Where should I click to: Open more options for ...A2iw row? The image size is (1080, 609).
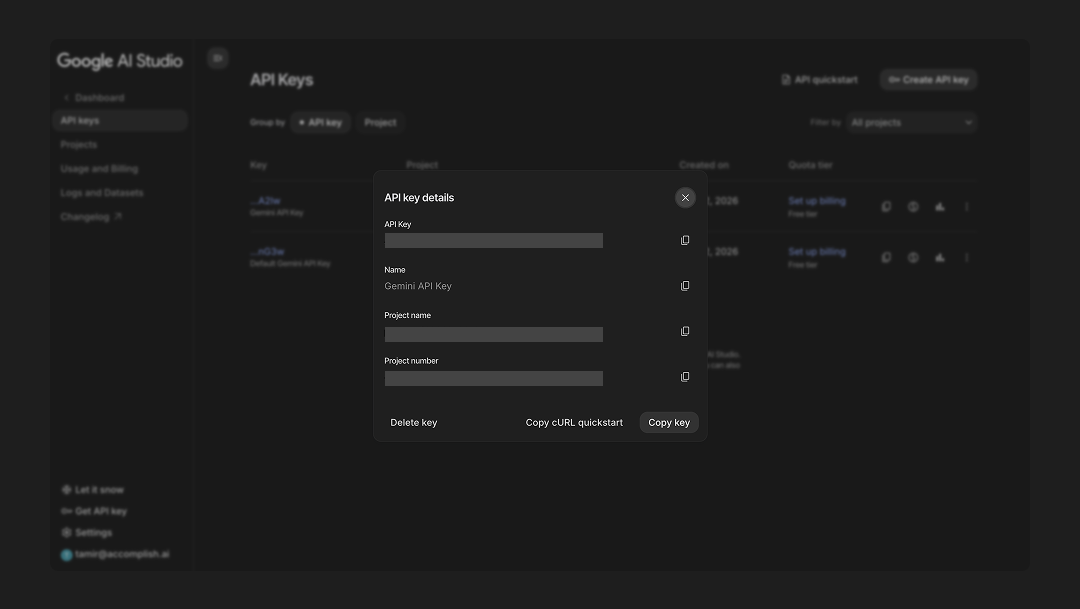coord(967,207)
